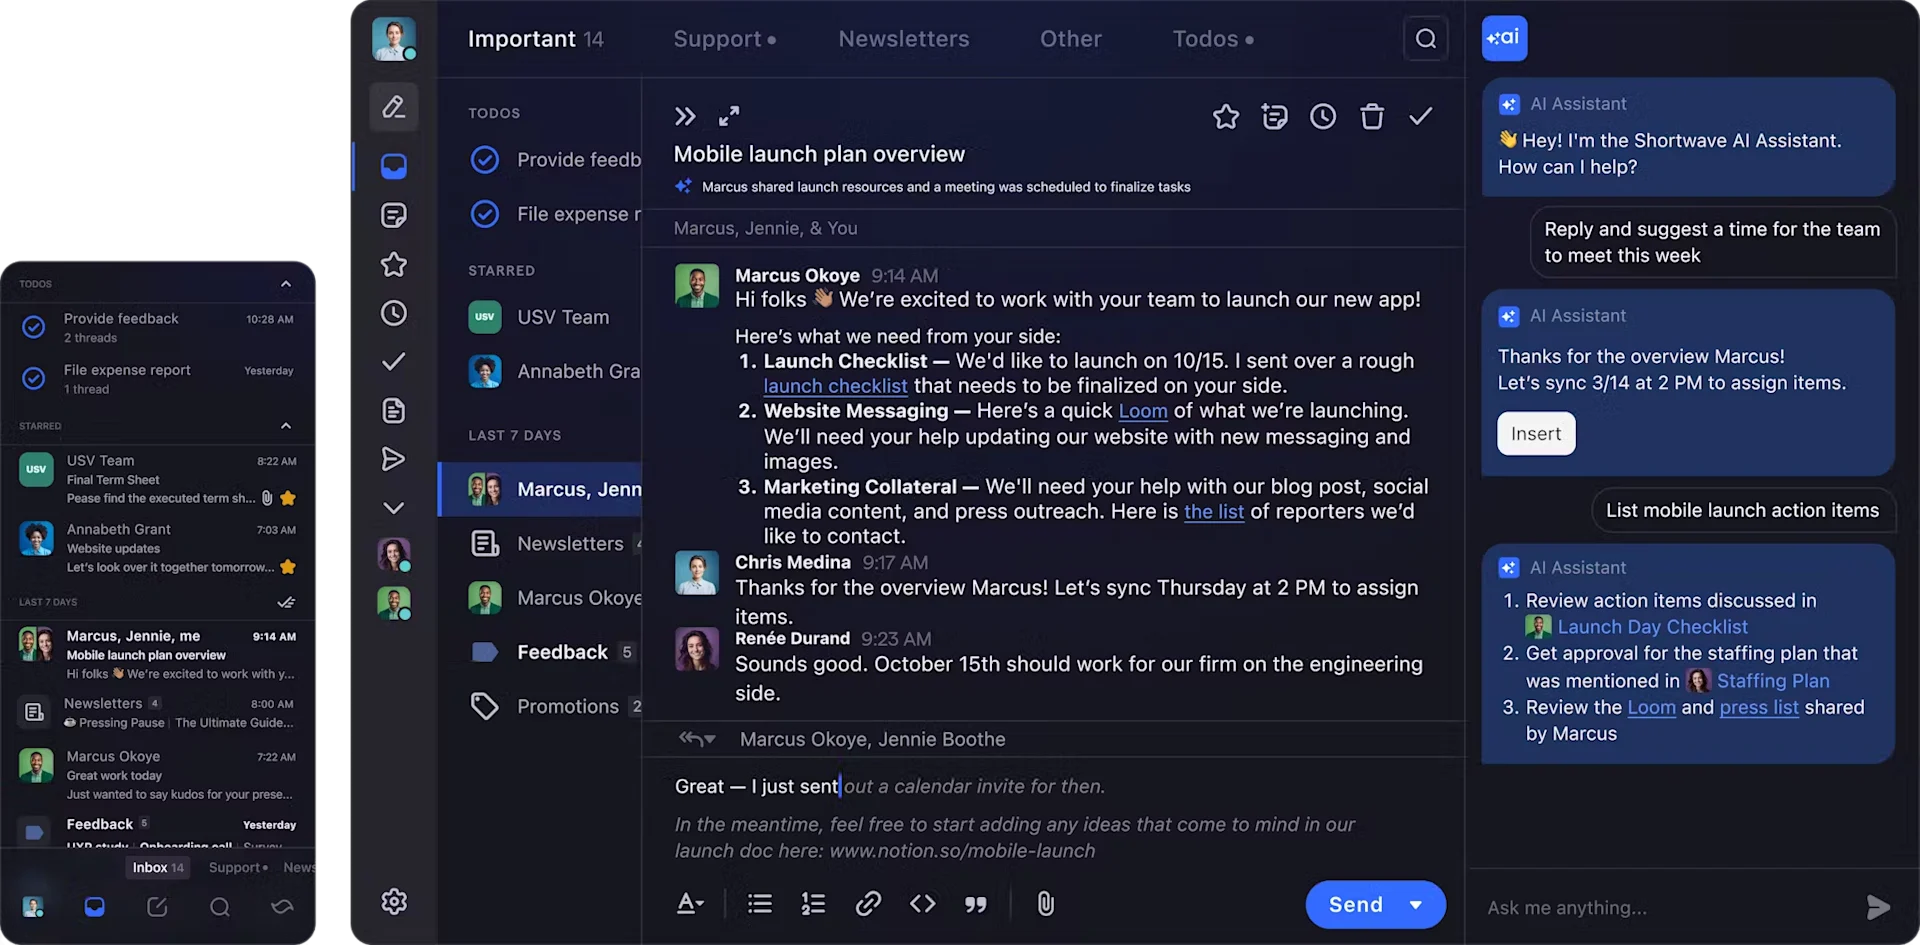
Task: Select the Sent folder paper plane icon
Action: (393, 459)
